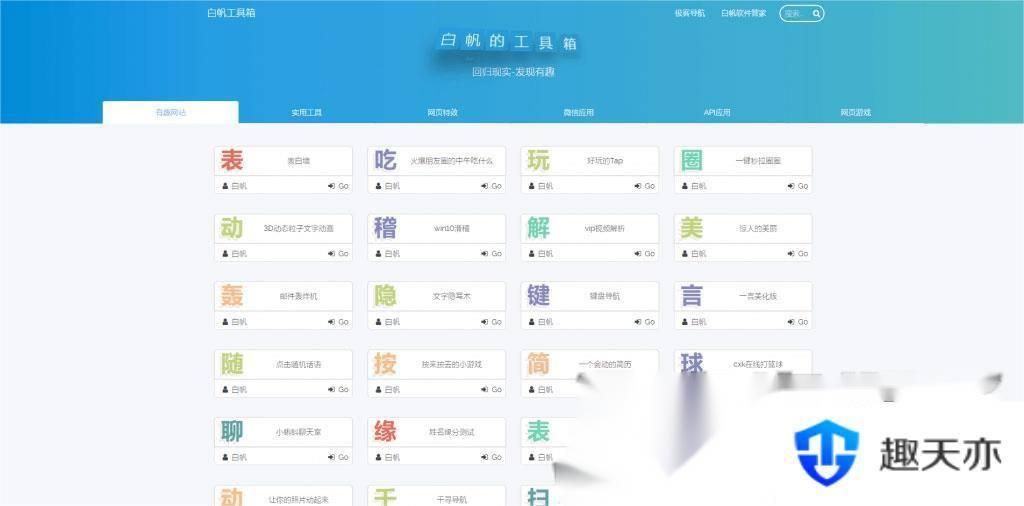
Task: Click the teal 解 character icon
Action: 539,229
